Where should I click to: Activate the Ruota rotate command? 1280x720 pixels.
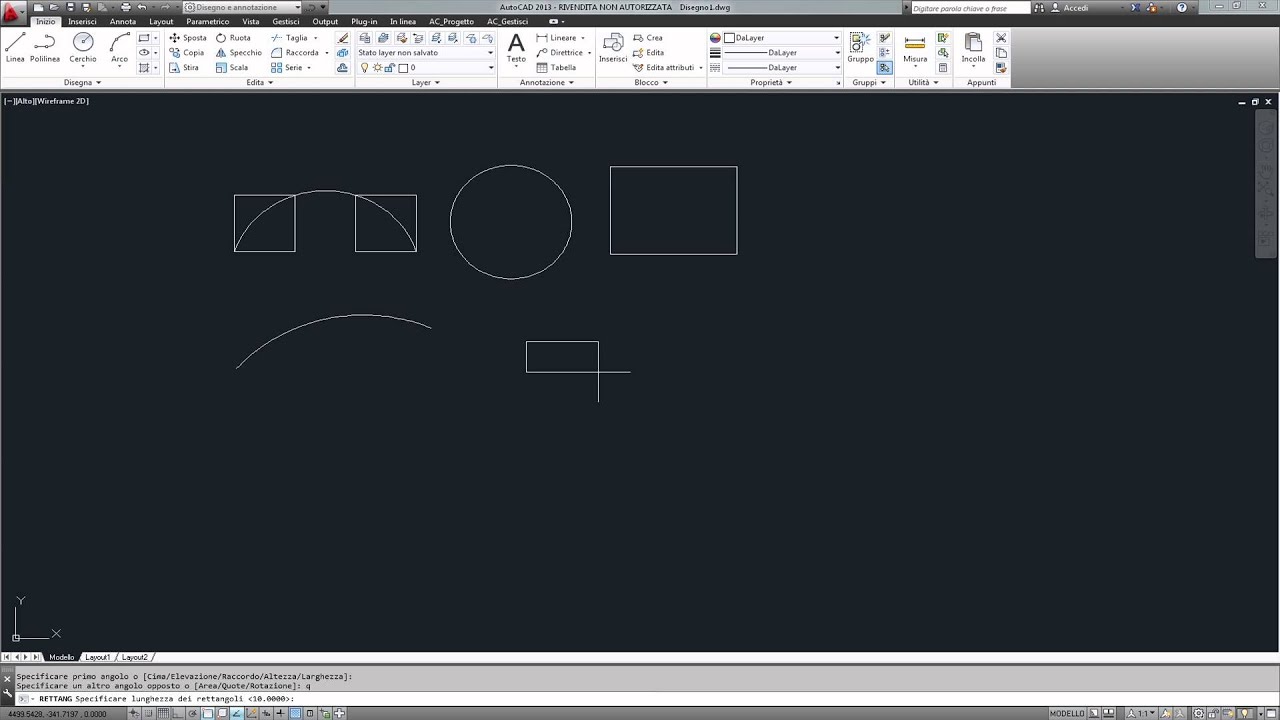pos(233,38)
